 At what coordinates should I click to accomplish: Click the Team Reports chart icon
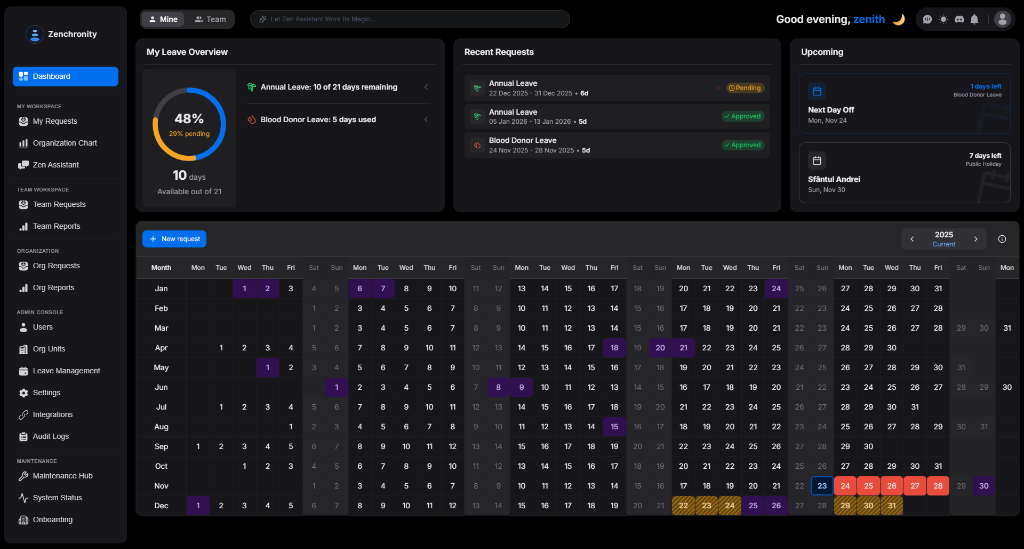click(x=24, y=227)
